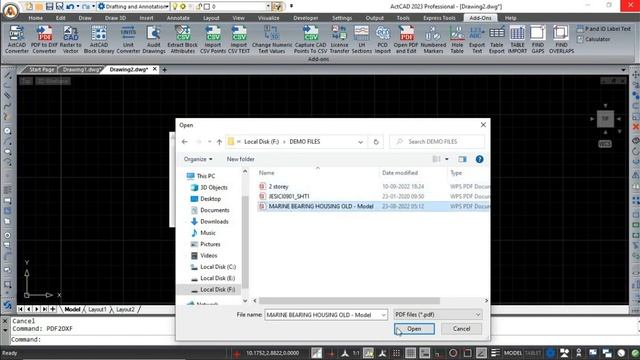Open the Start Page tab
Screen dimensions: 640x360
[x=41, y=69]
